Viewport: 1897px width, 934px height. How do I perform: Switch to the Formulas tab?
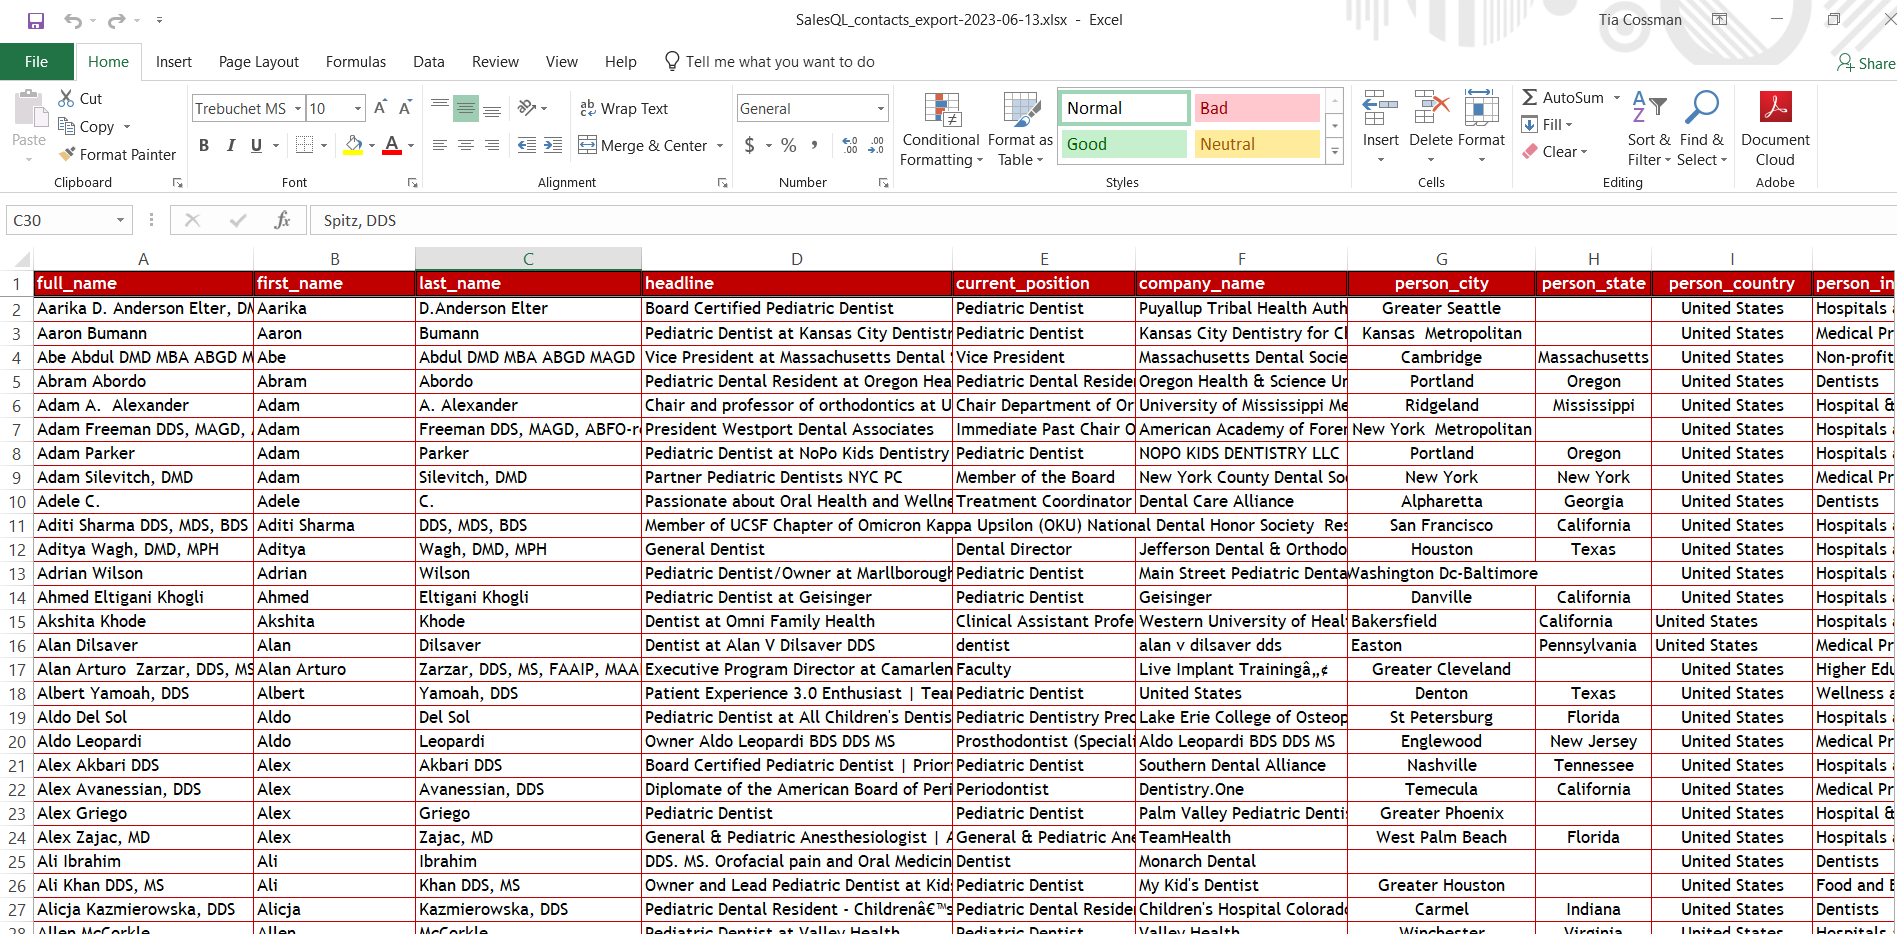pyautogui.click(x=356, y=62)
